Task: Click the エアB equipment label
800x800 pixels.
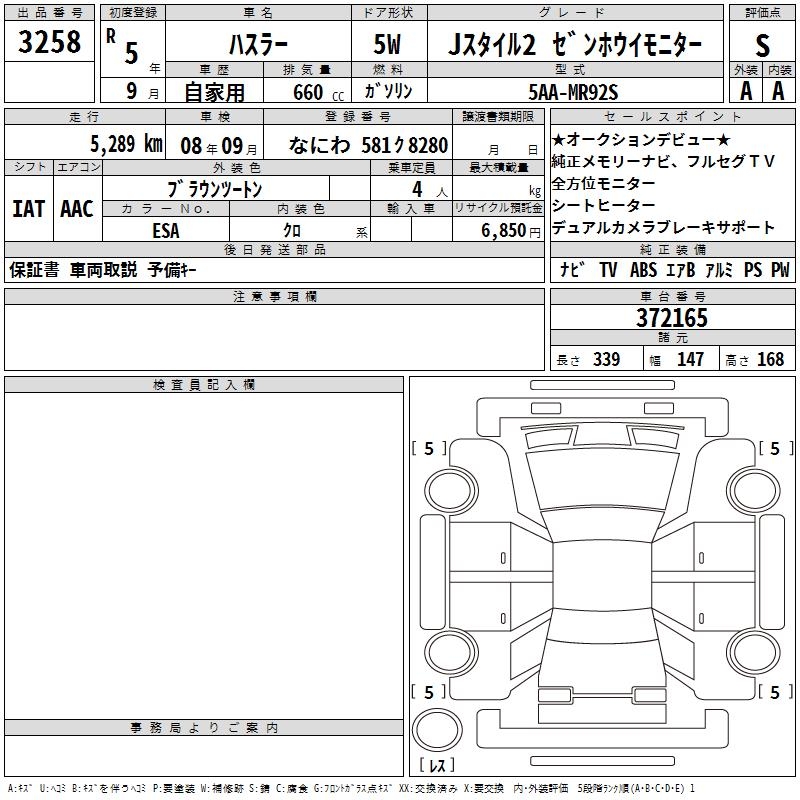Action: pos(681,270)
